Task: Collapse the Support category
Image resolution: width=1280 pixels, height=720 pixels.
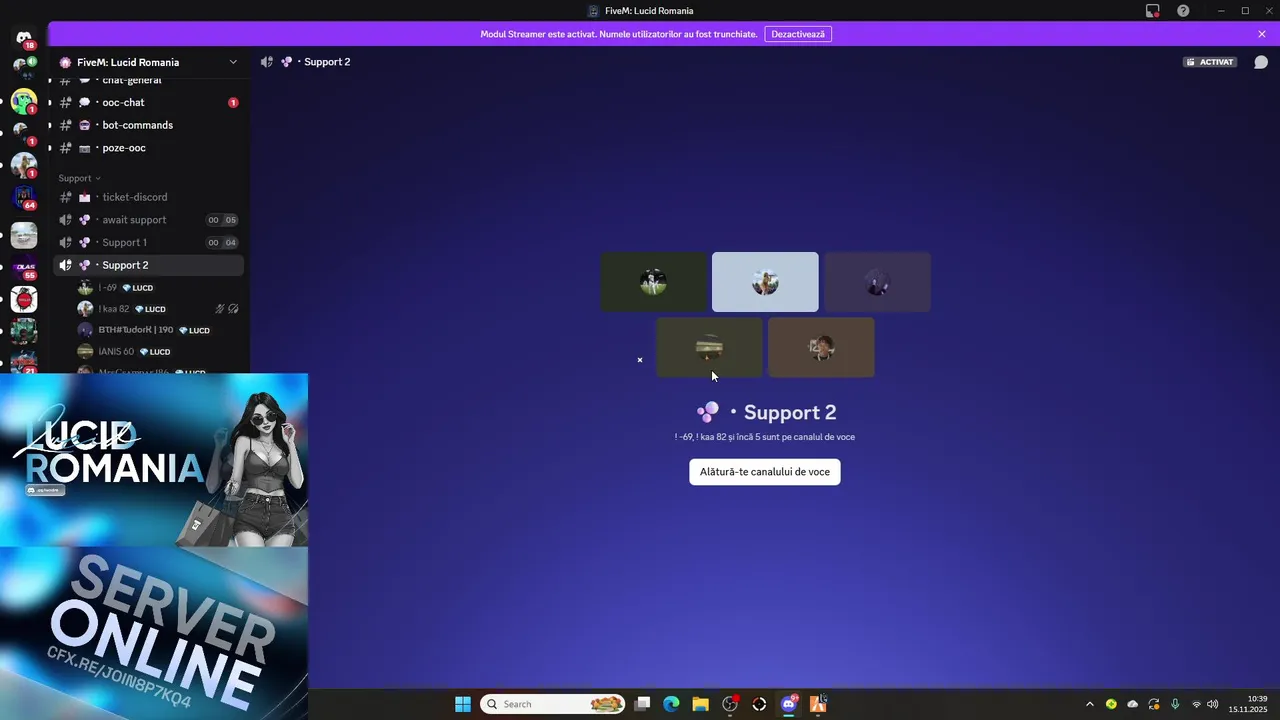Action: (80, 178)
